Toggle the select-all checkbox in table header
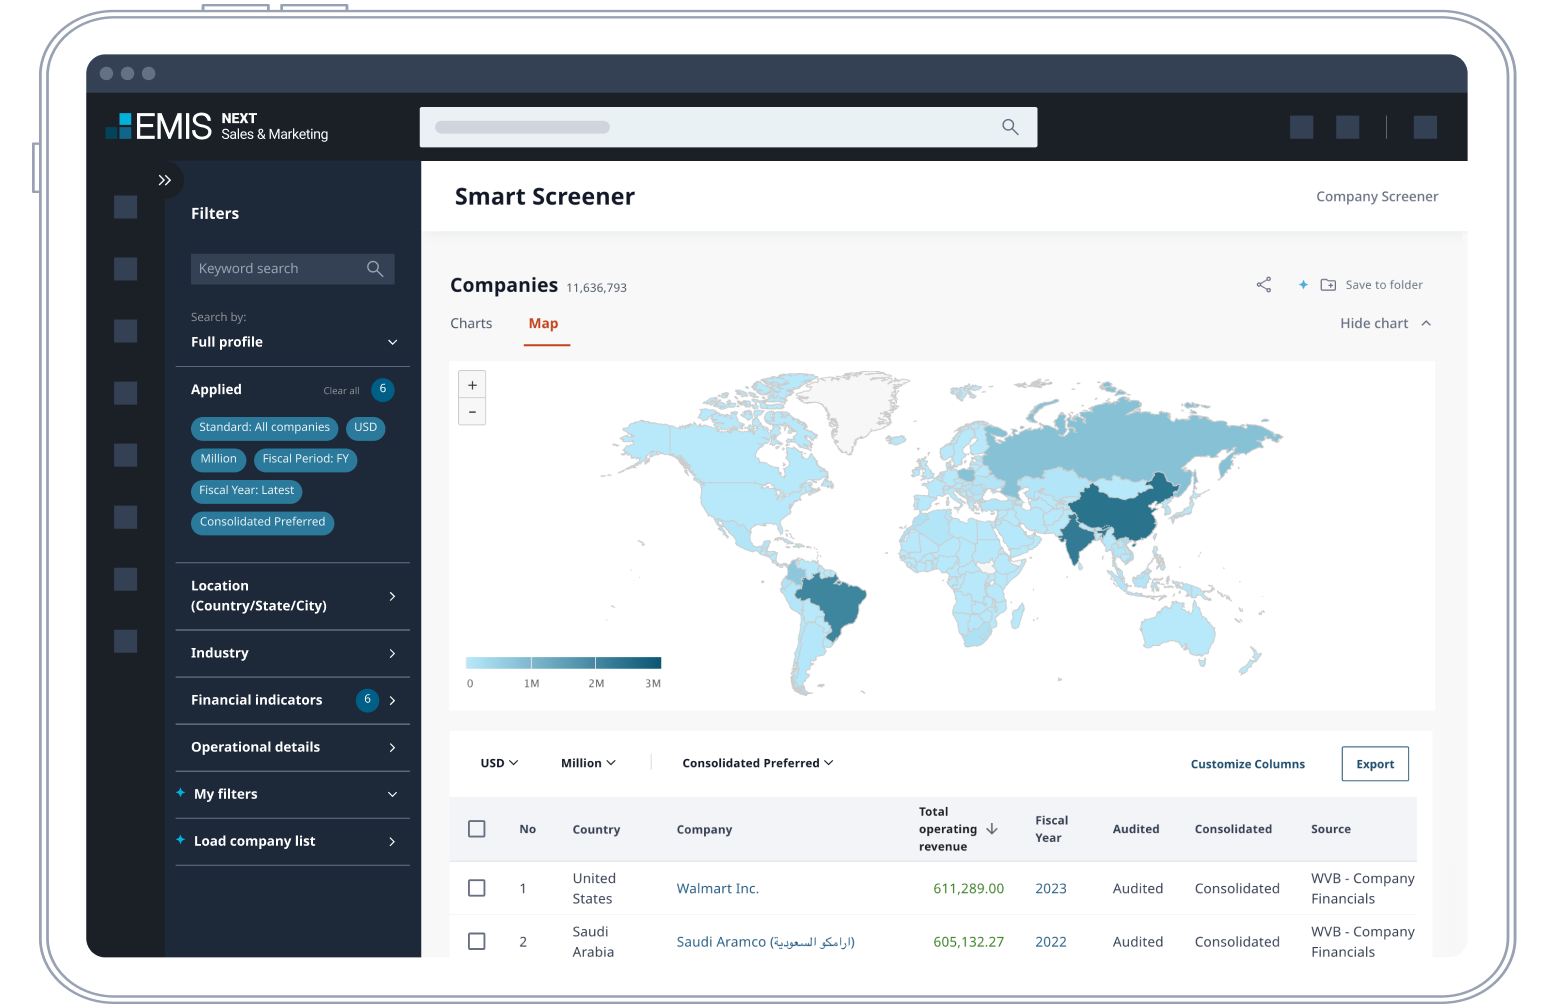 [477, 829]
